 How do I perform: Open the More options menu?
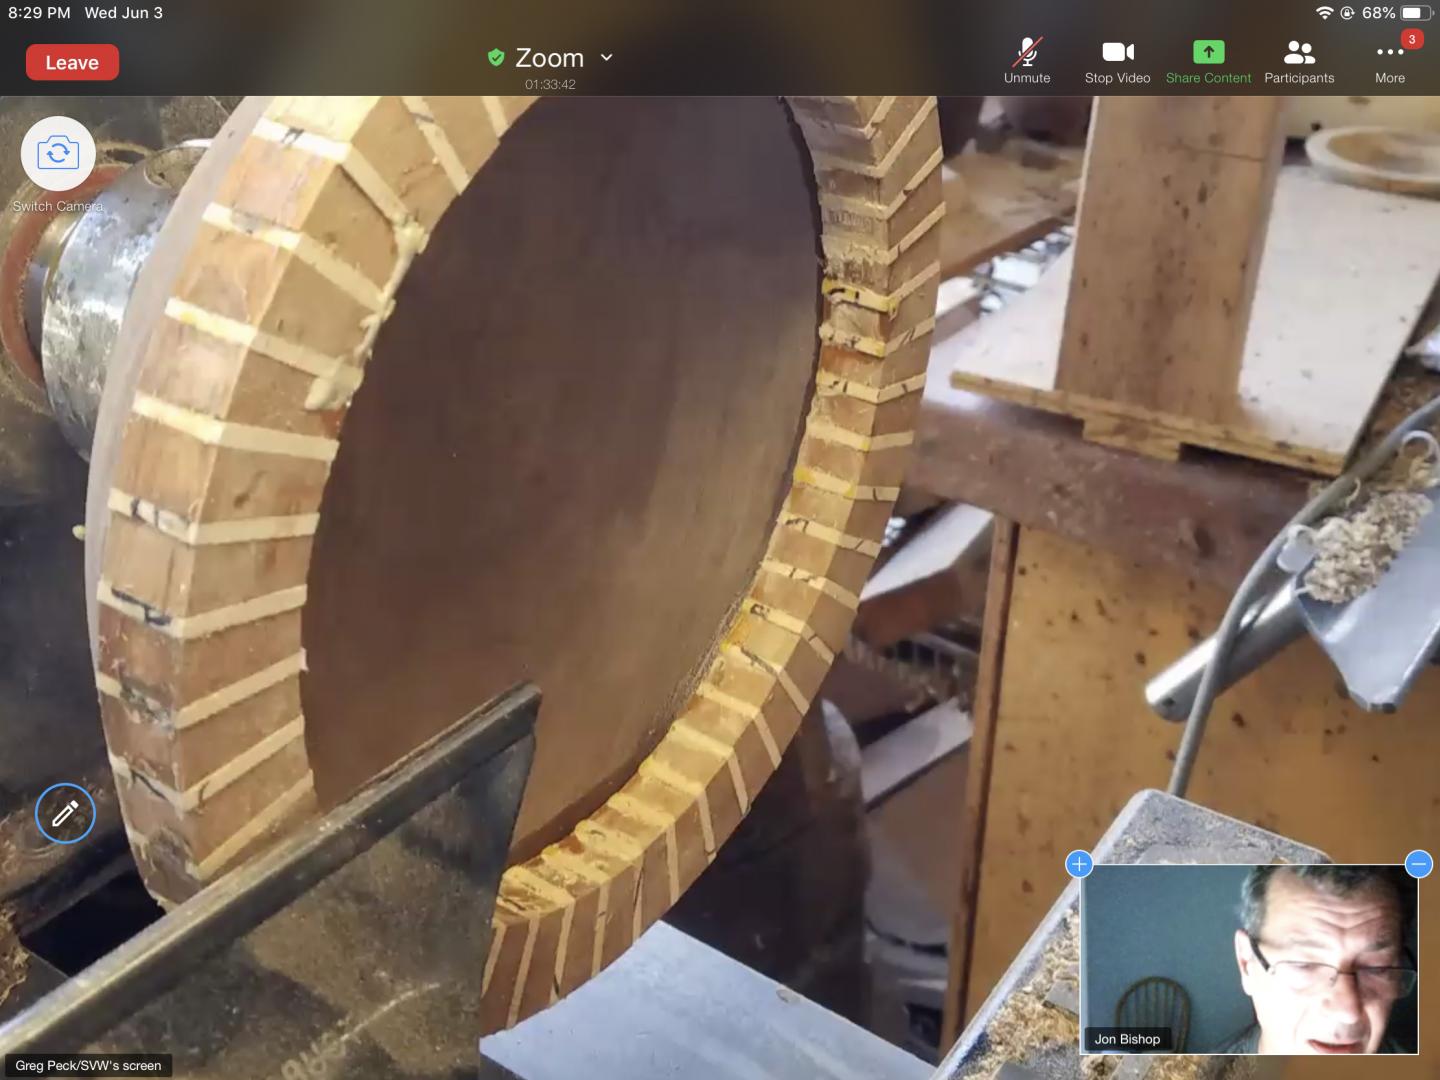point(1390,61)
